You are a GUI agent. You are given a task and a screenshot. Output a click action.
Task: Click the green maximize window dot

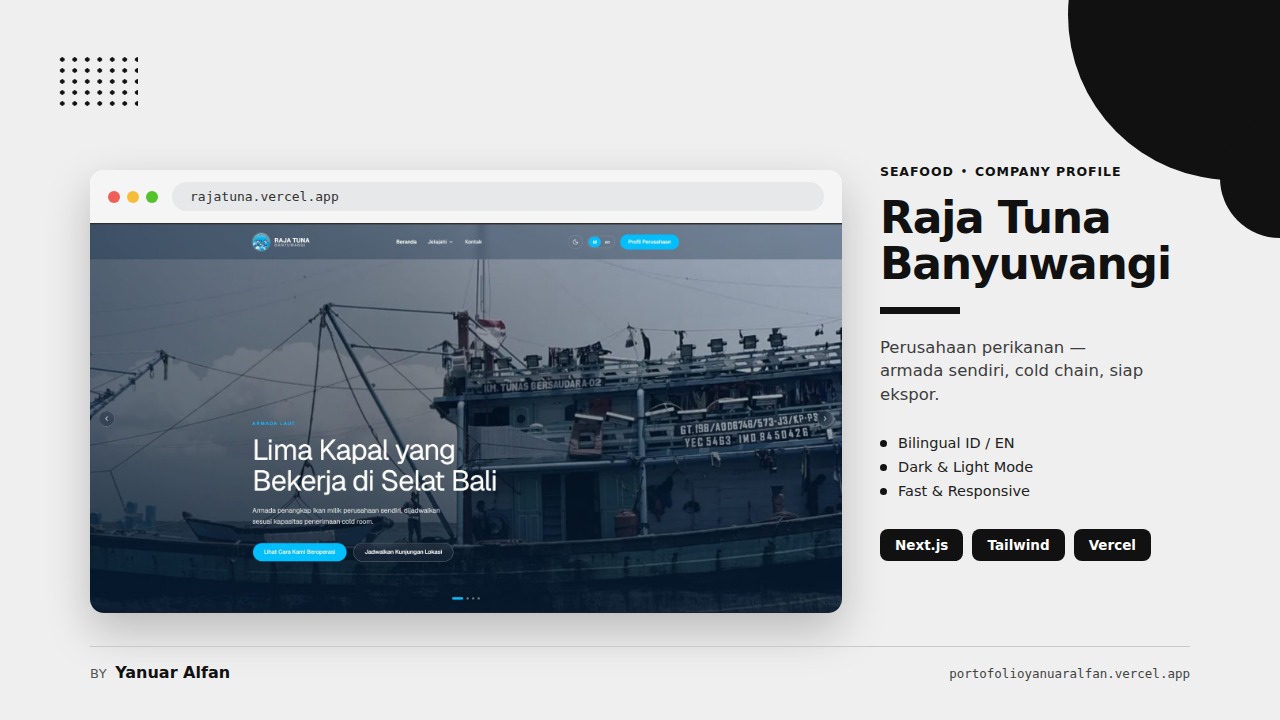pos(152,197)
